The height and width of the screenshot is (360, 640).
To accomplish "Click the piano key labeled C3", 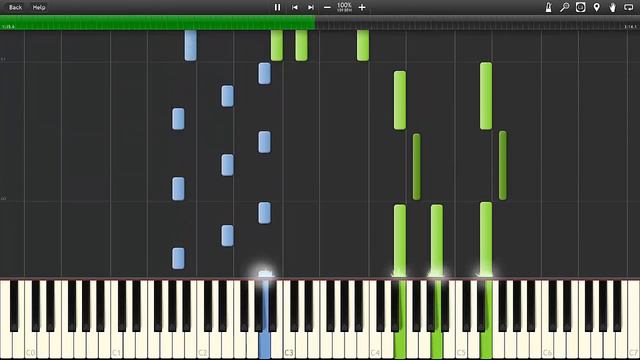I will tap(289, 345).
